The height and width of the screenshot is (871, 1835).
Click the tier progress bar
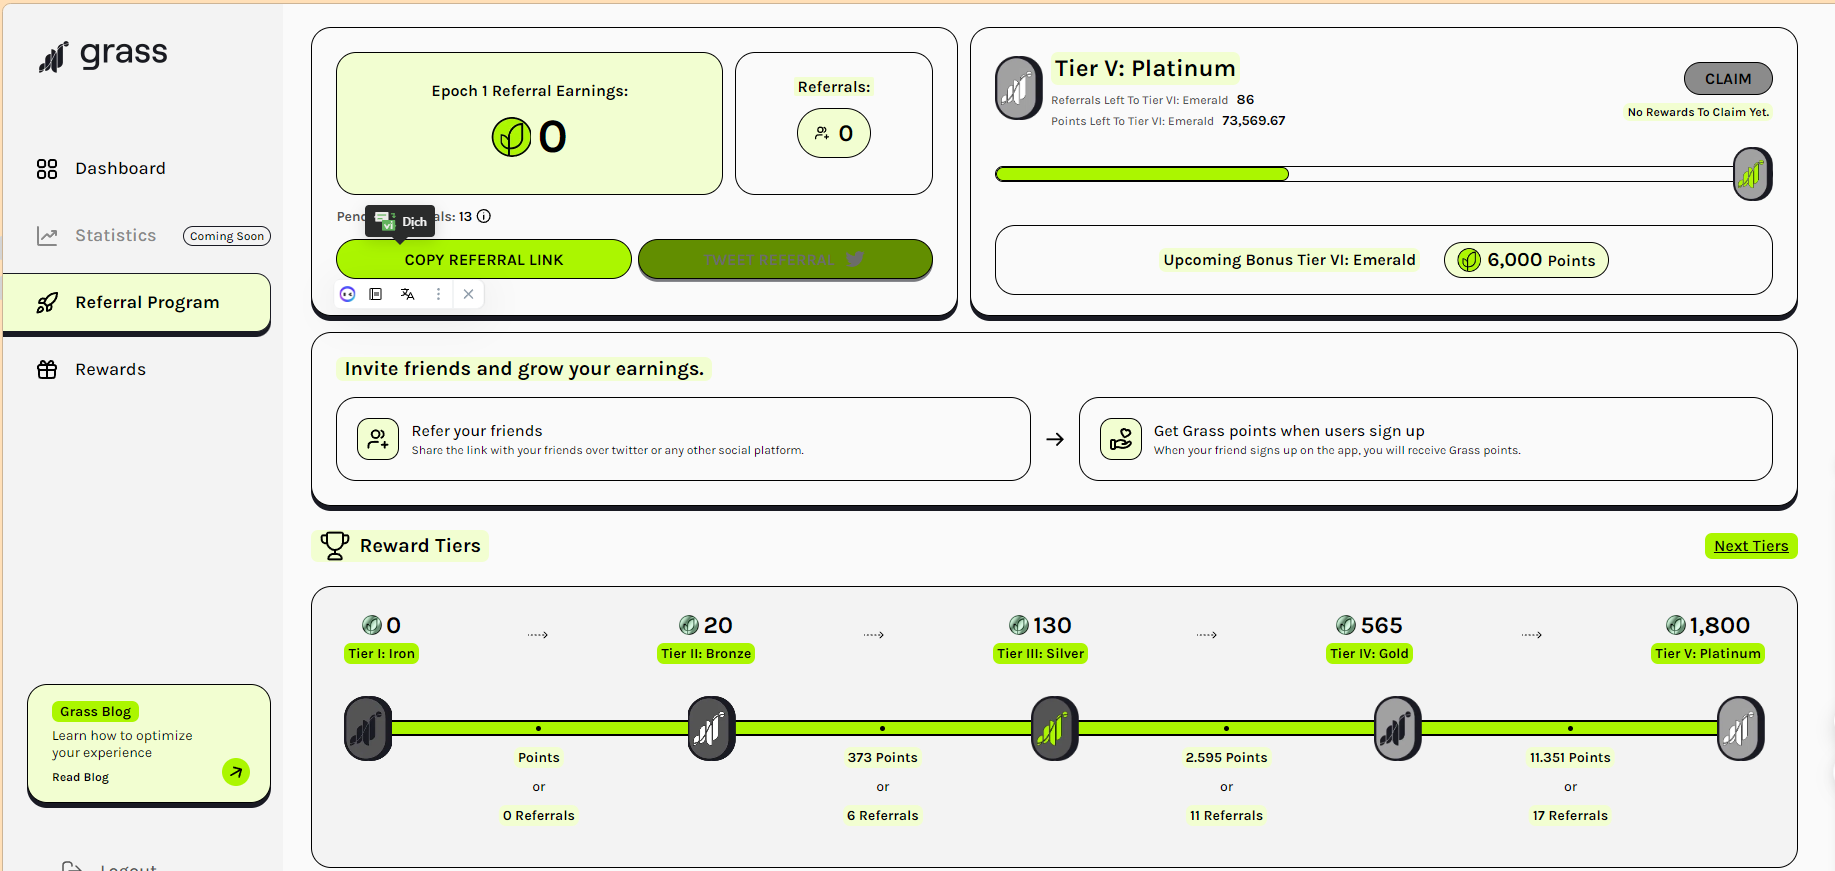1364,174
